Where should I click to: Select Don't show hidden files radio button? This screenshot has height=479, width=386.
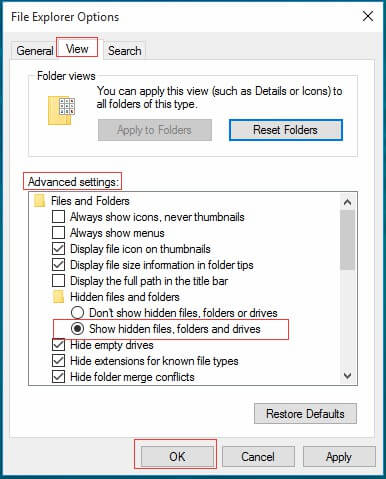[x=77, y=313]
